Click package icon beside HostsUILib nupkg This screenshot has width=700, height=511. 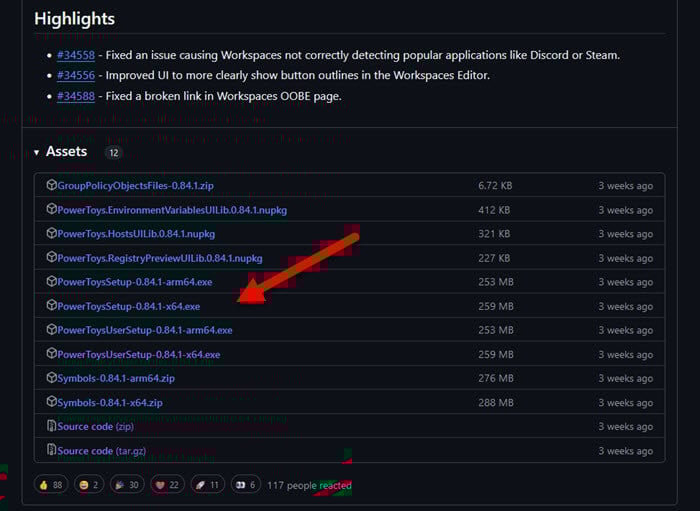[x=51, y=233]
